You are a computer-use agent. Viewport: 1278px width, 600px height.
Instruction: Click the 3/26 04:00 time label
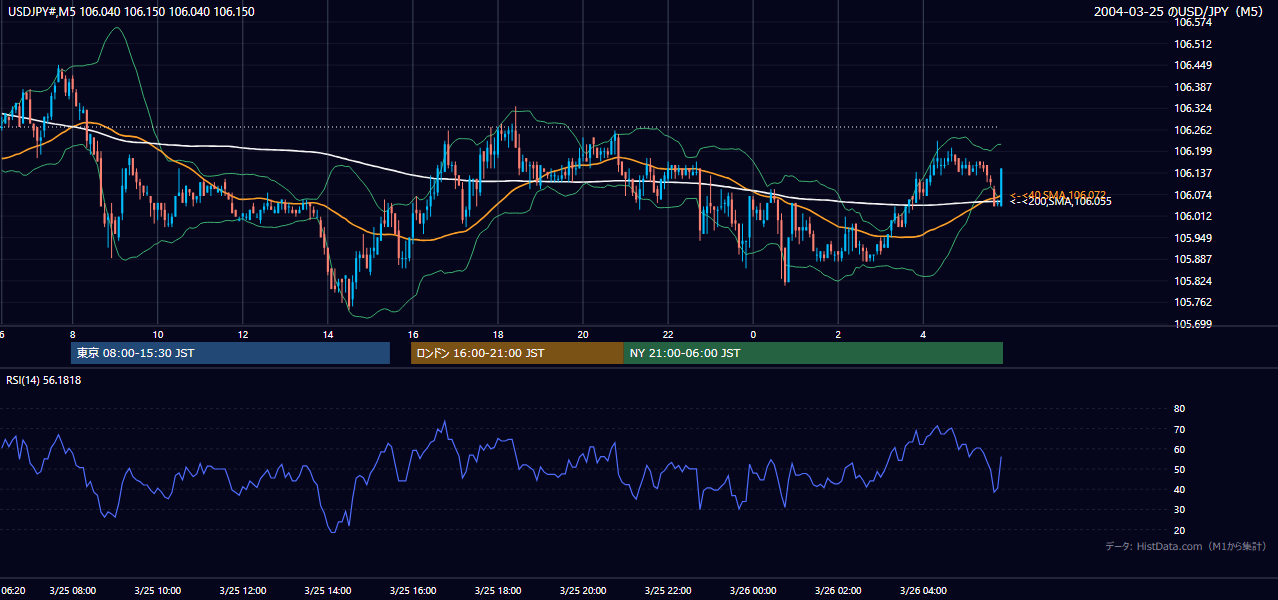(x=923, y=591)
